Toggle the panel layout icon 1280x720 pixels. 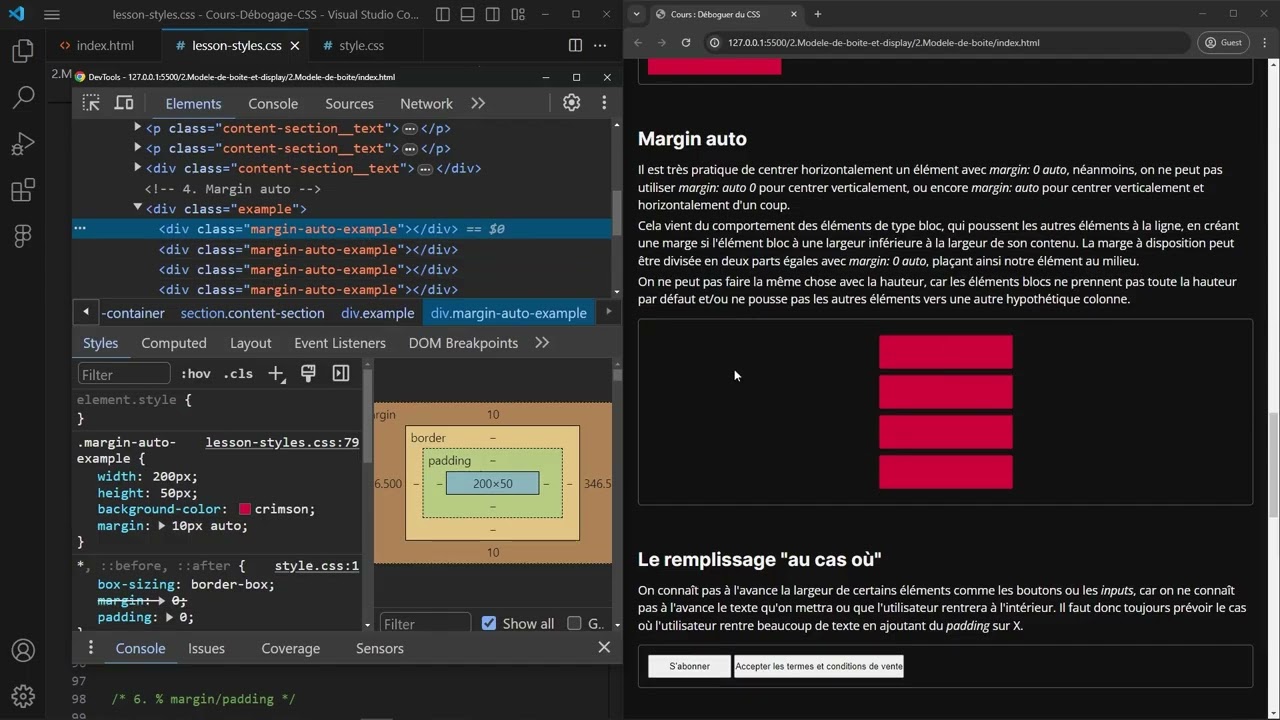click(x=468, y=15)
